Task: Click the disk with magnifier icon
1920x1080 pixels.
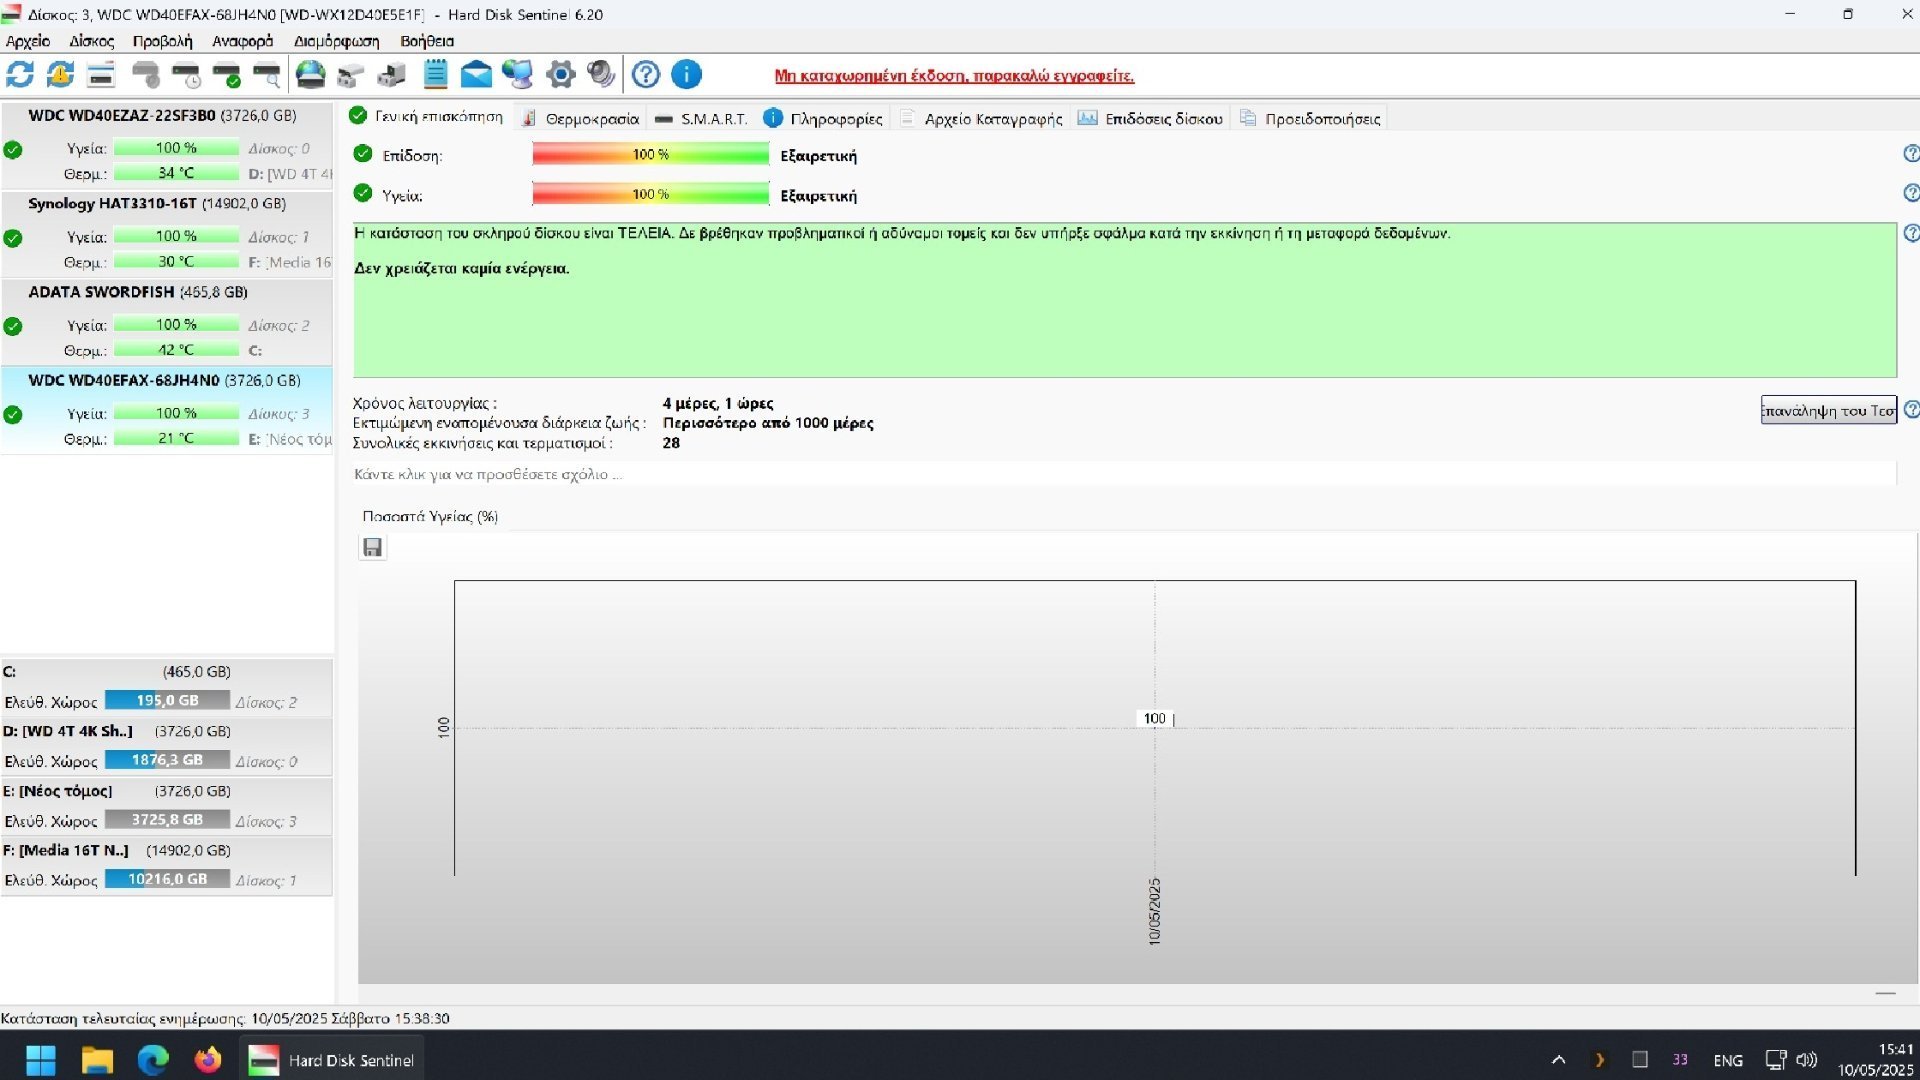Action: (x=267, y=74)
